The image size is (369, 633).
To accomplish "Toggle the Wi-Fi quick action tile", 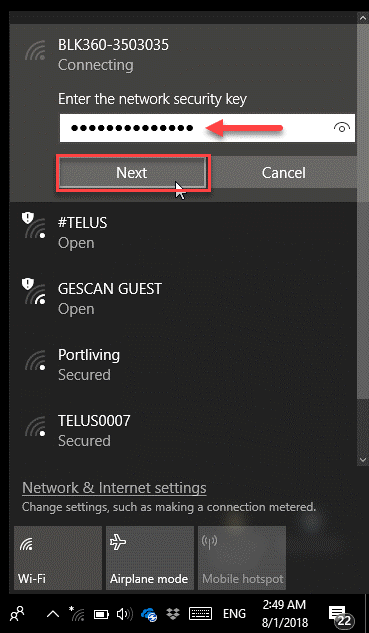I will [58, 558].
